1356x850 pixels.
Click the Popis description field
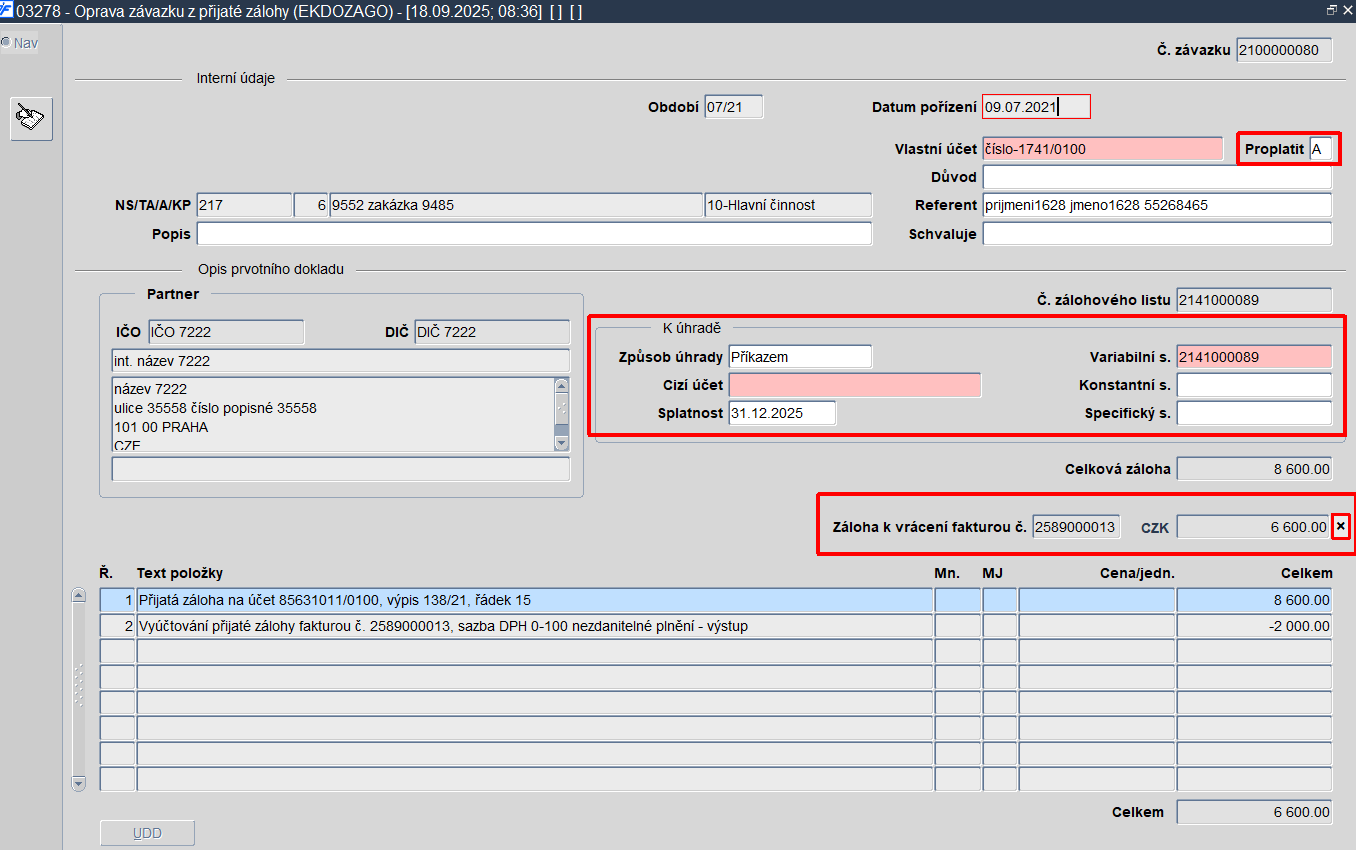pyautogui.click(x=534, y=233)
